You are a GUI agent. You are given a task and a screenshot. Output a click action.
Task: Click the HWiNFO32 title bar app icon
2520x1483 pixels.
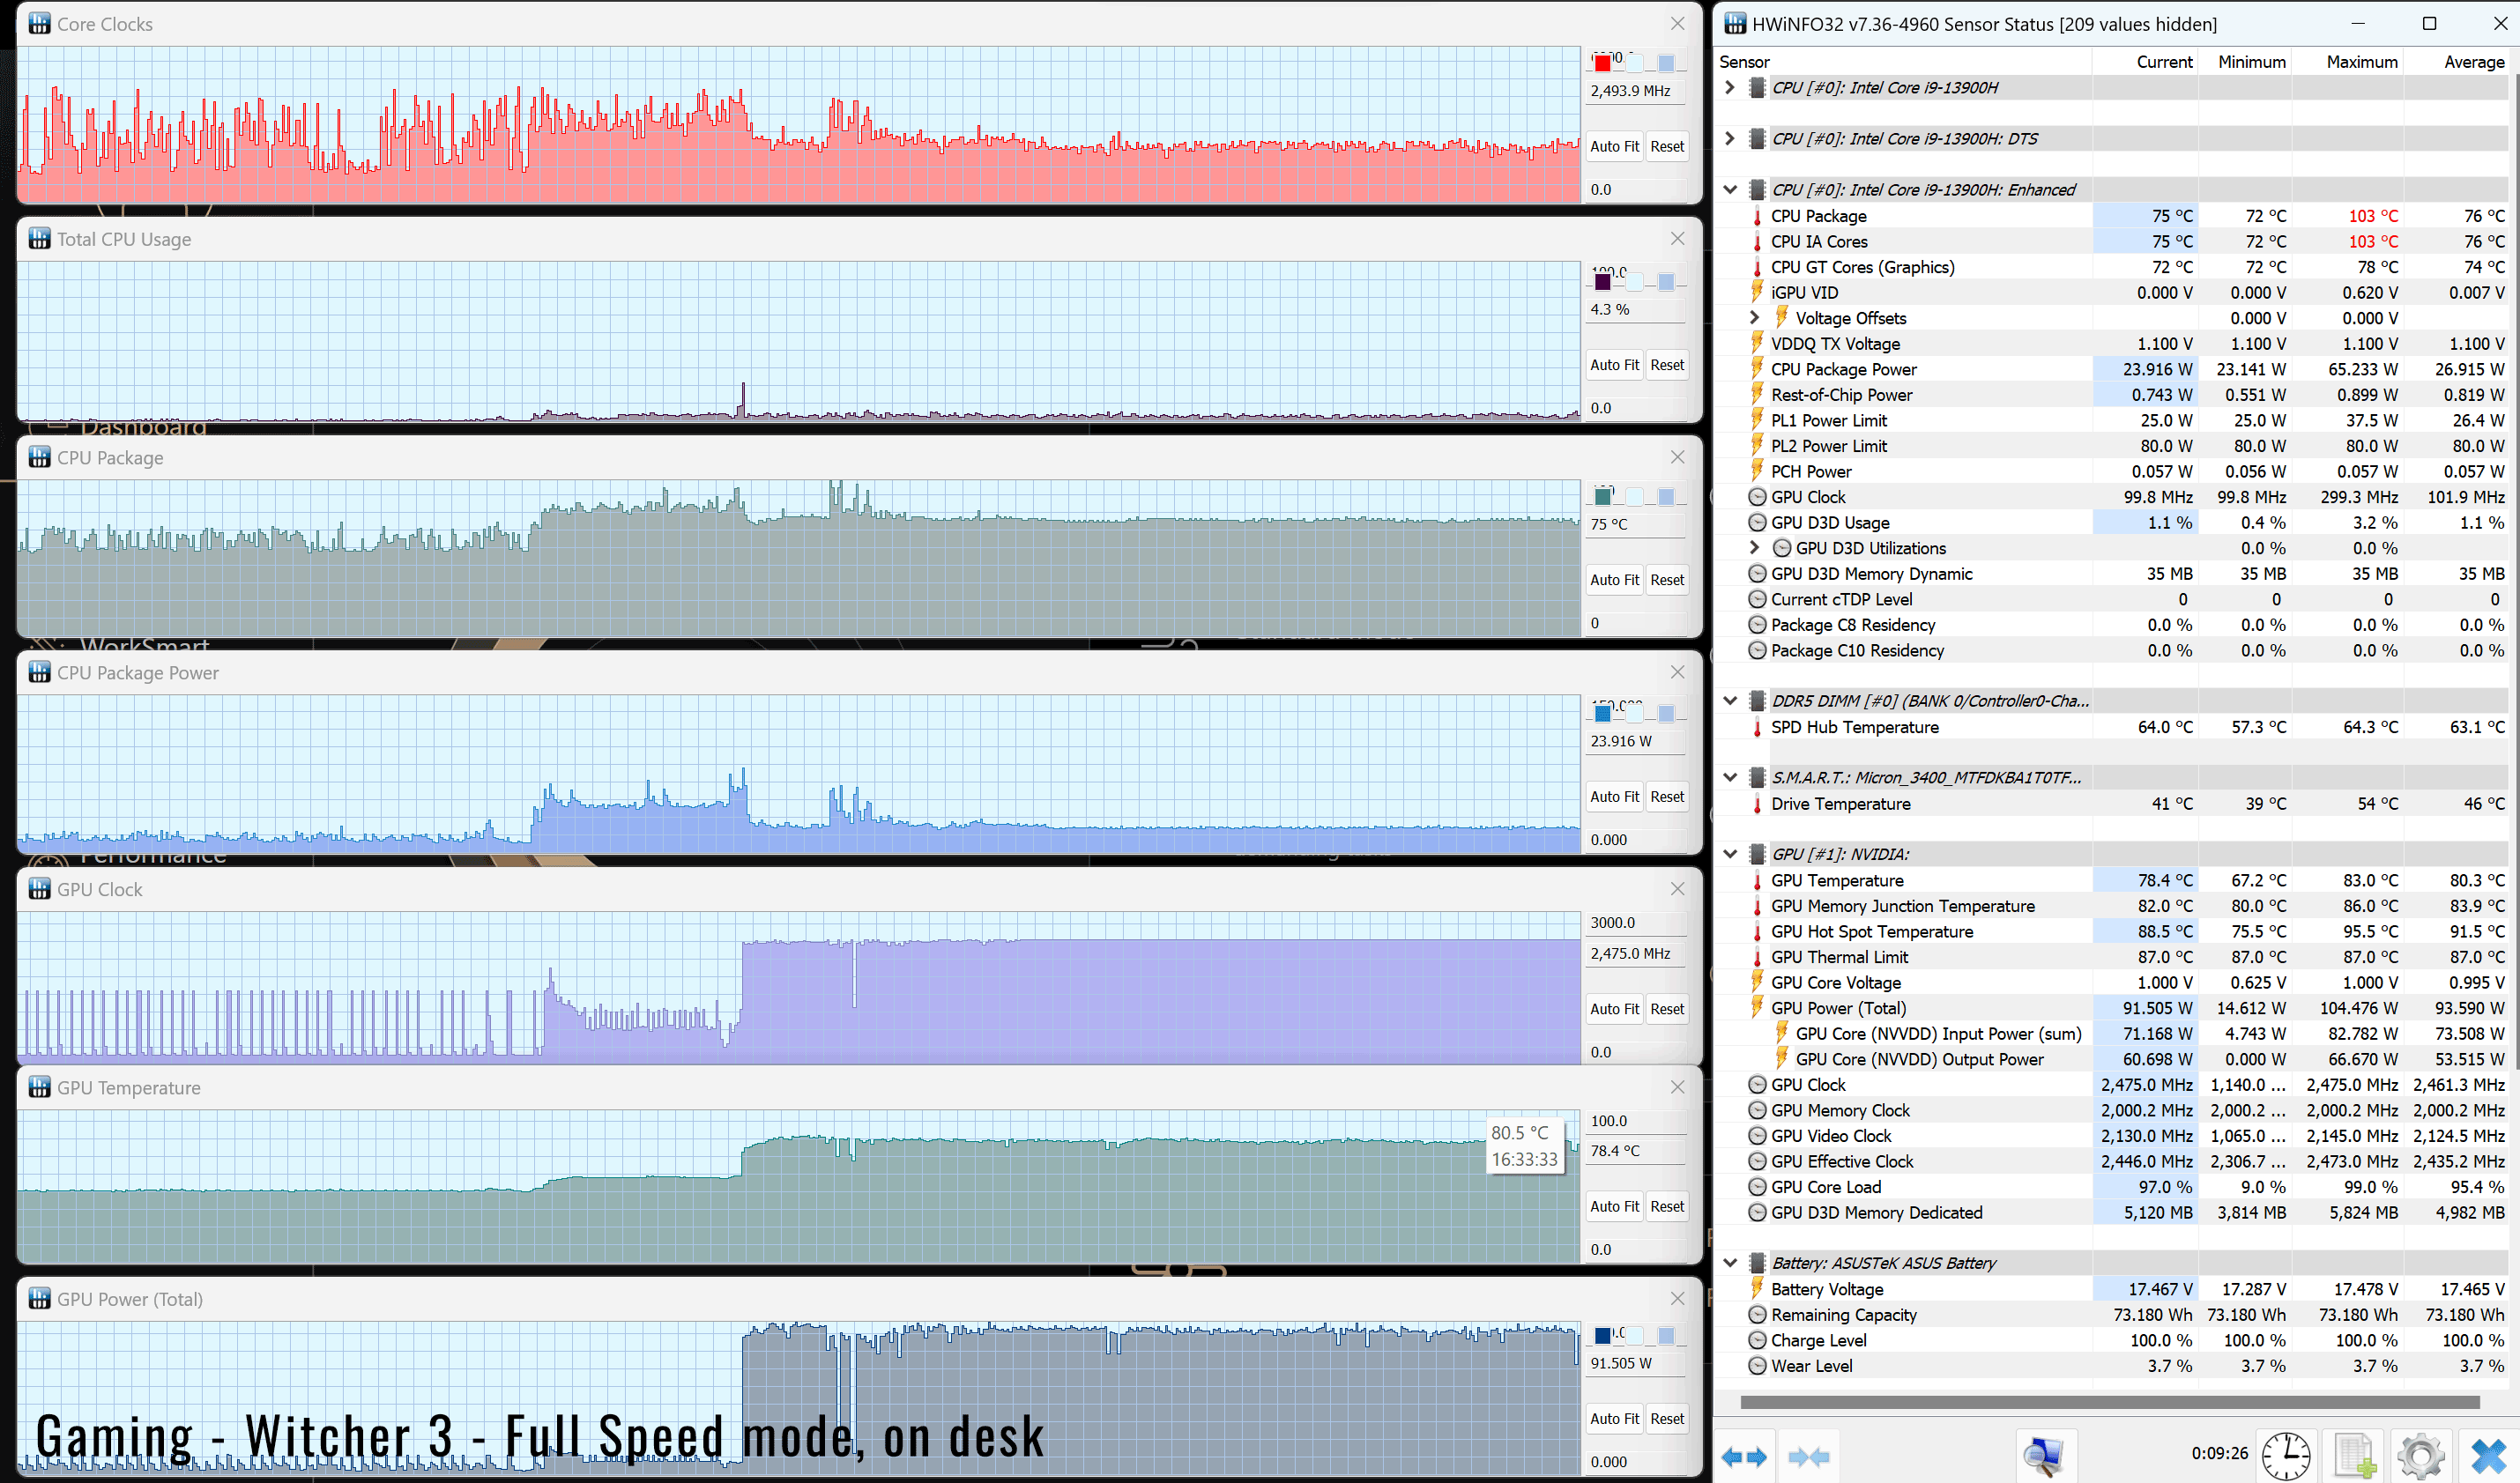click(1735, 23)
